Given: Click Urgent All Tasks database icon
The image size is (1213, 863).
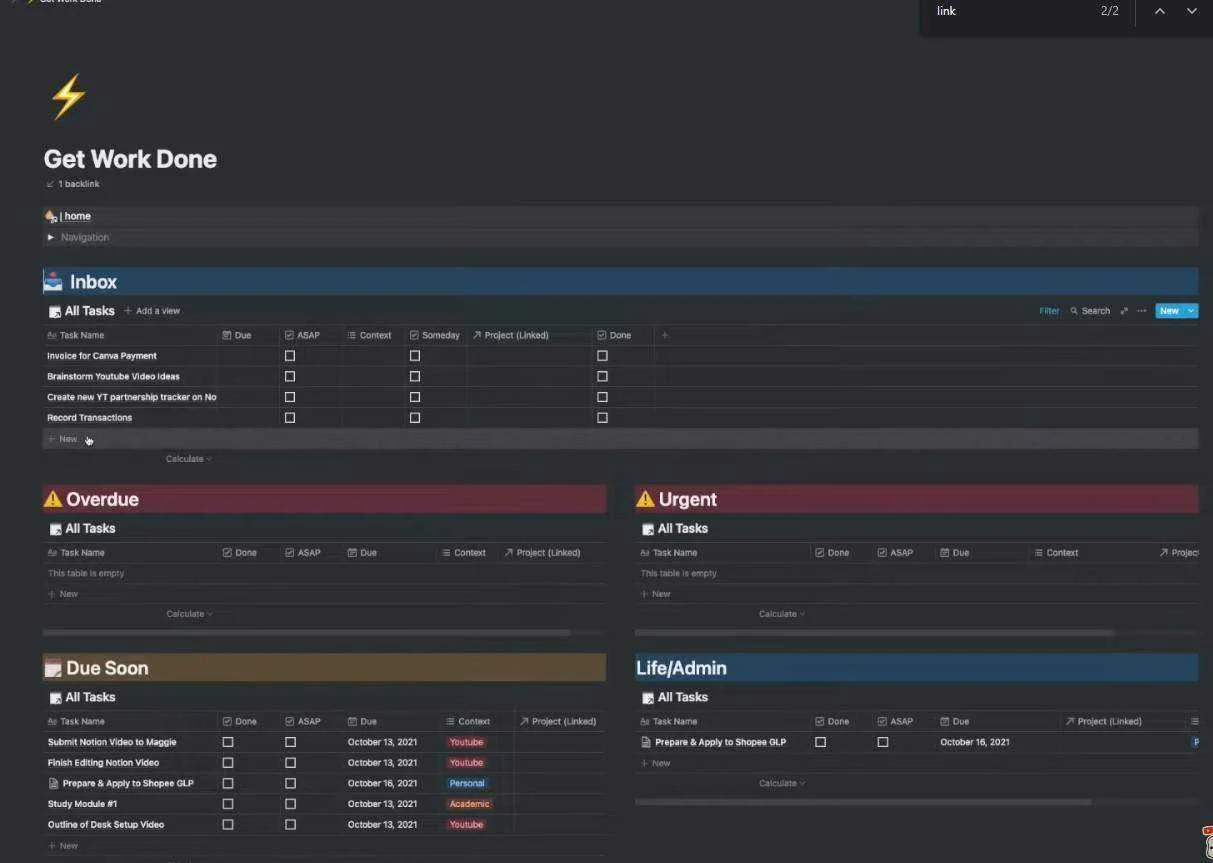Looking at the screenshot, I should 648,528.
